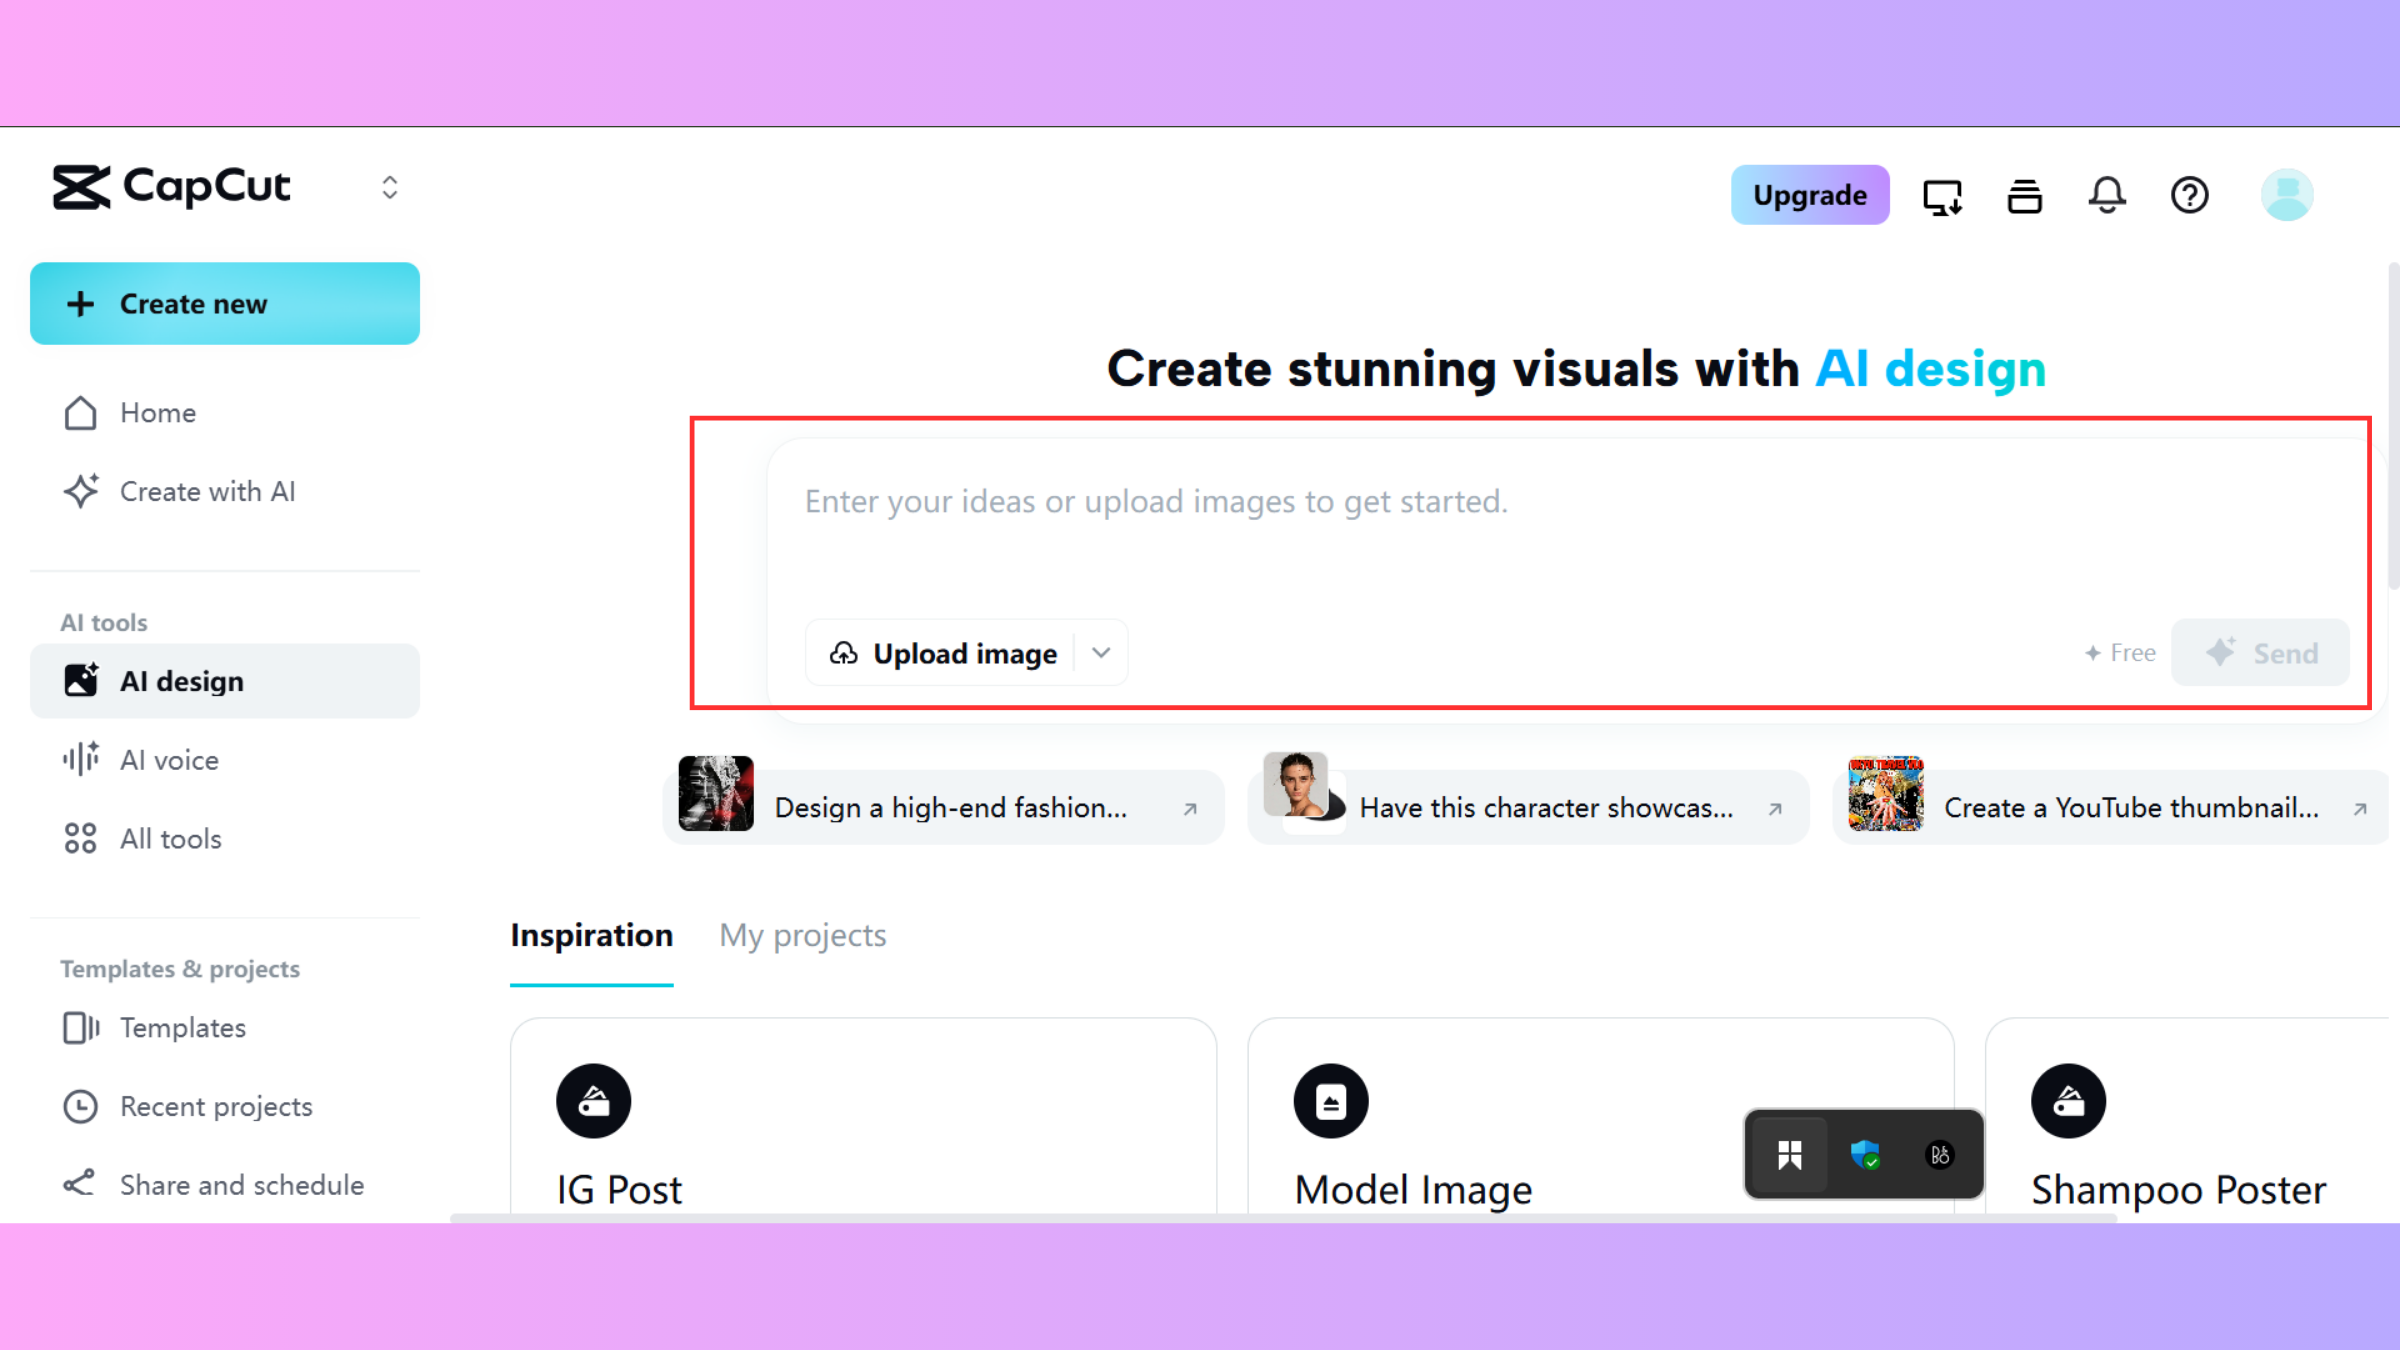Expand the CapCut workspace switcher arrows

[390, 188]
